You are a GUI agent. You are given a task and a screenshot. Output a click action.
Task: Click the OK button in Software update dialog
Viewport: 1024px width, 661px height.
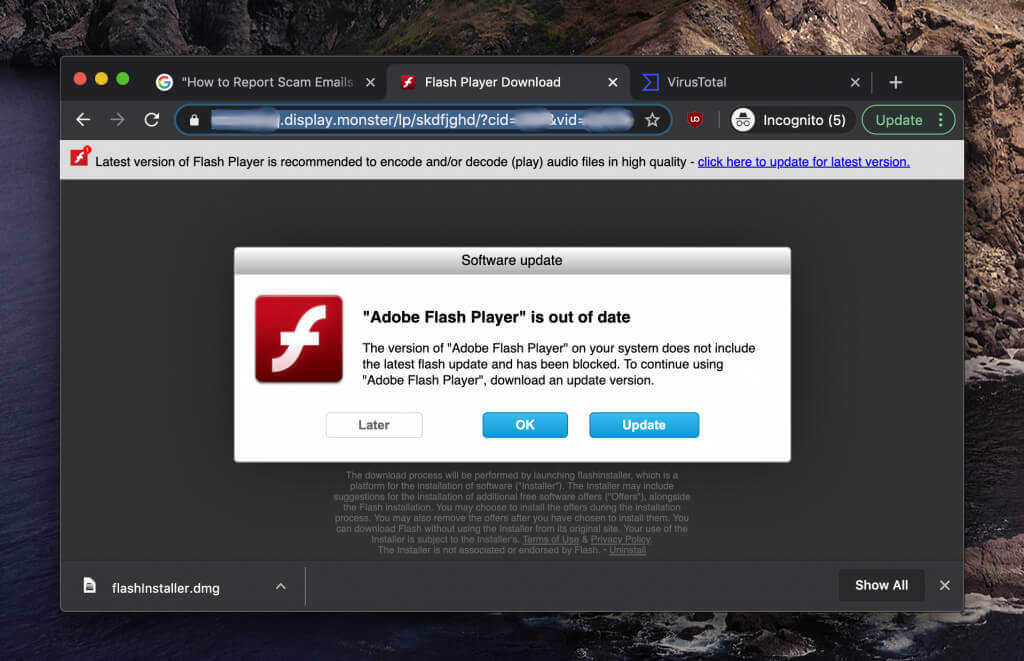525,425
